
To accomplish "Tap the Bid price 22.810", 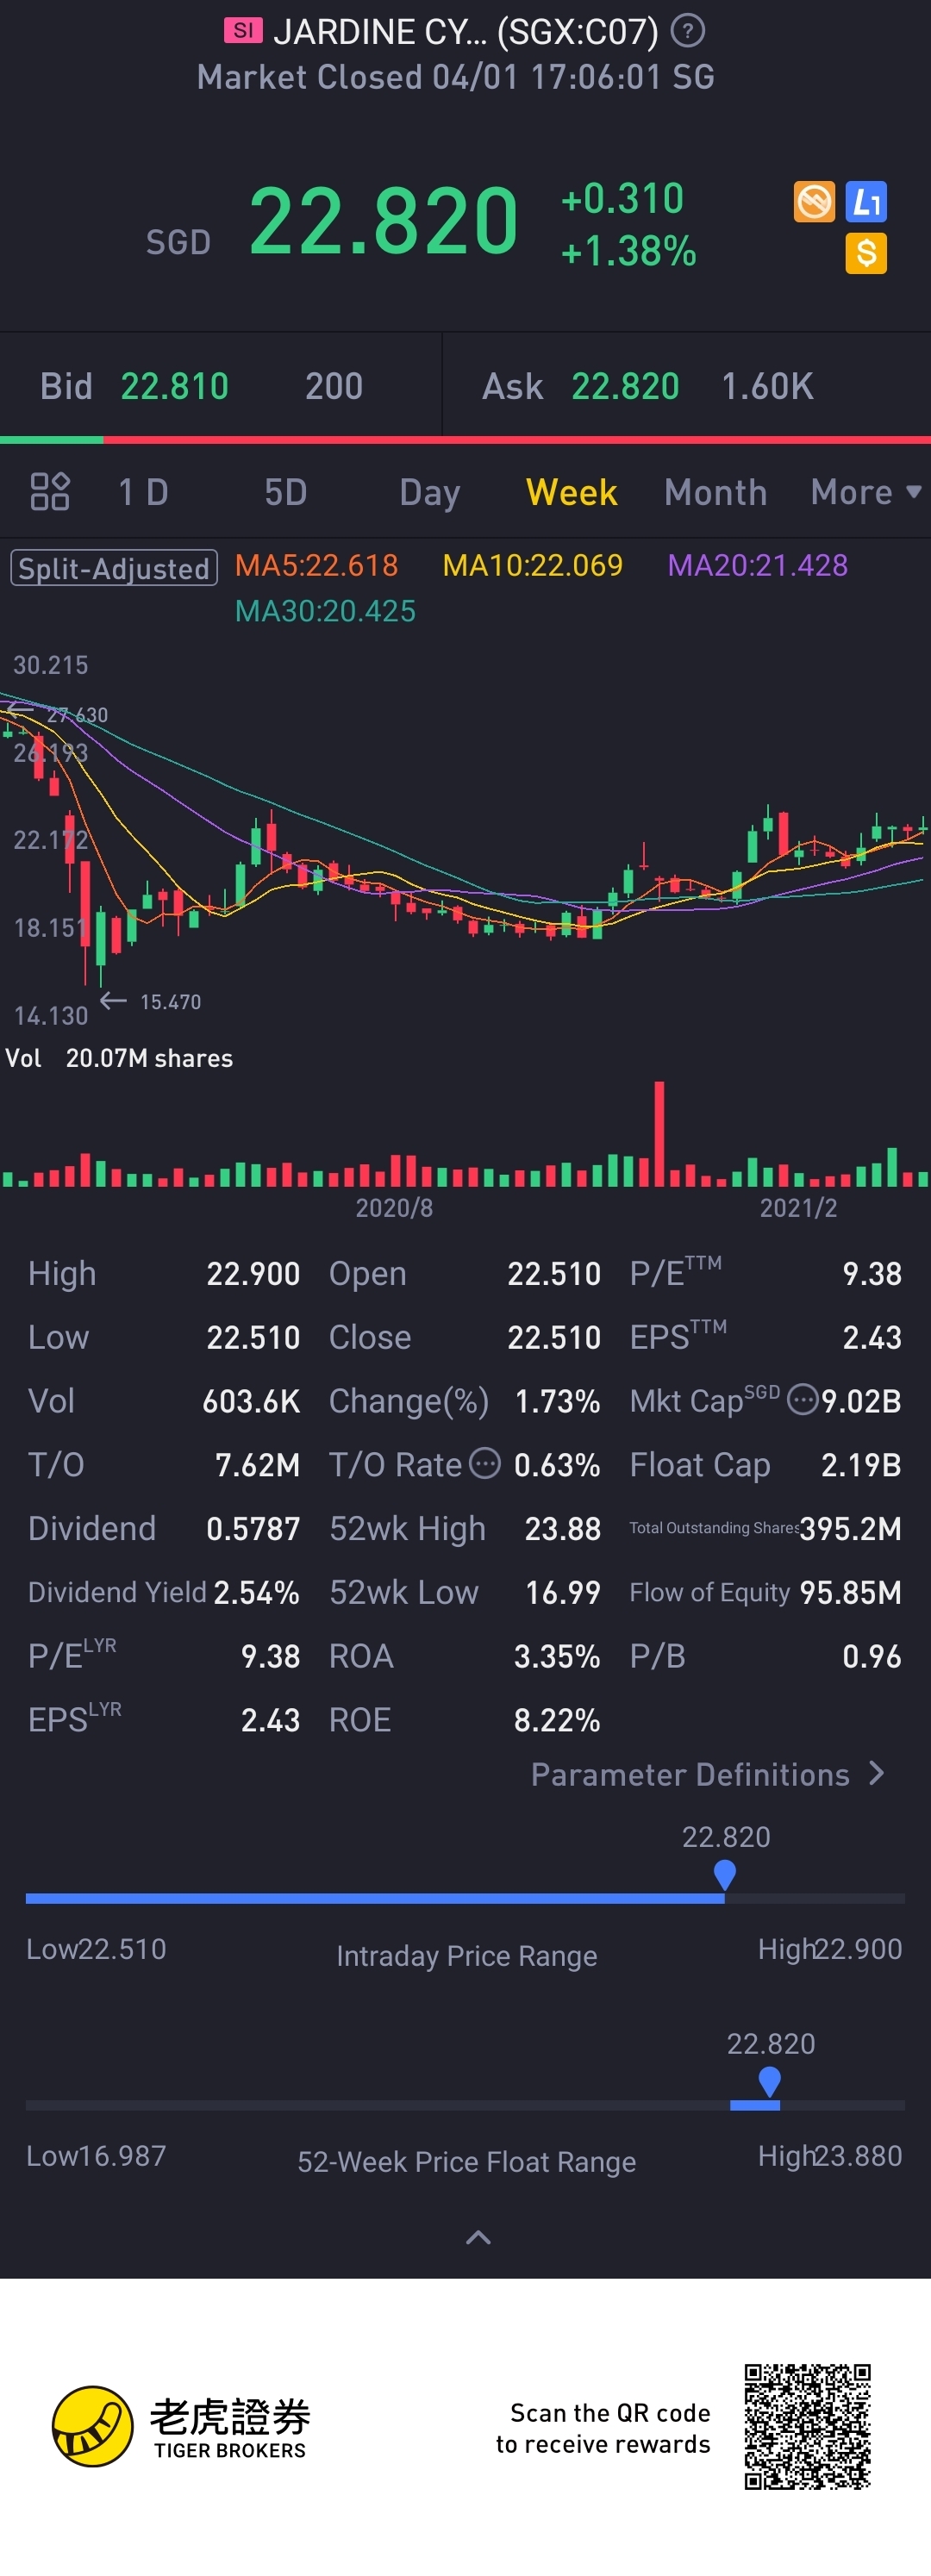I will pos(175,386).
